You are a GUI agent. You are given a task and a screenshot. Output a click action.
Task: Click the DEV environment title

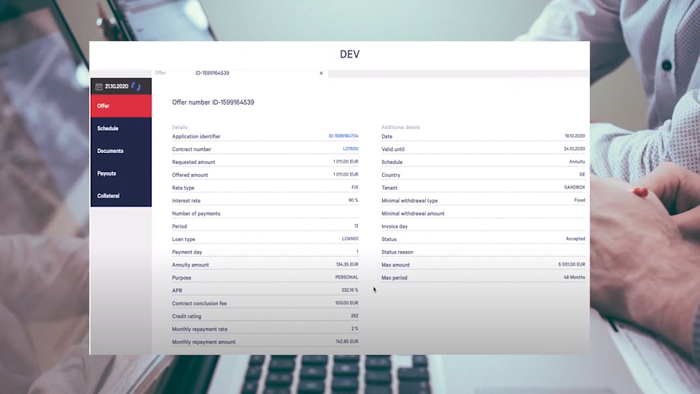350,54
